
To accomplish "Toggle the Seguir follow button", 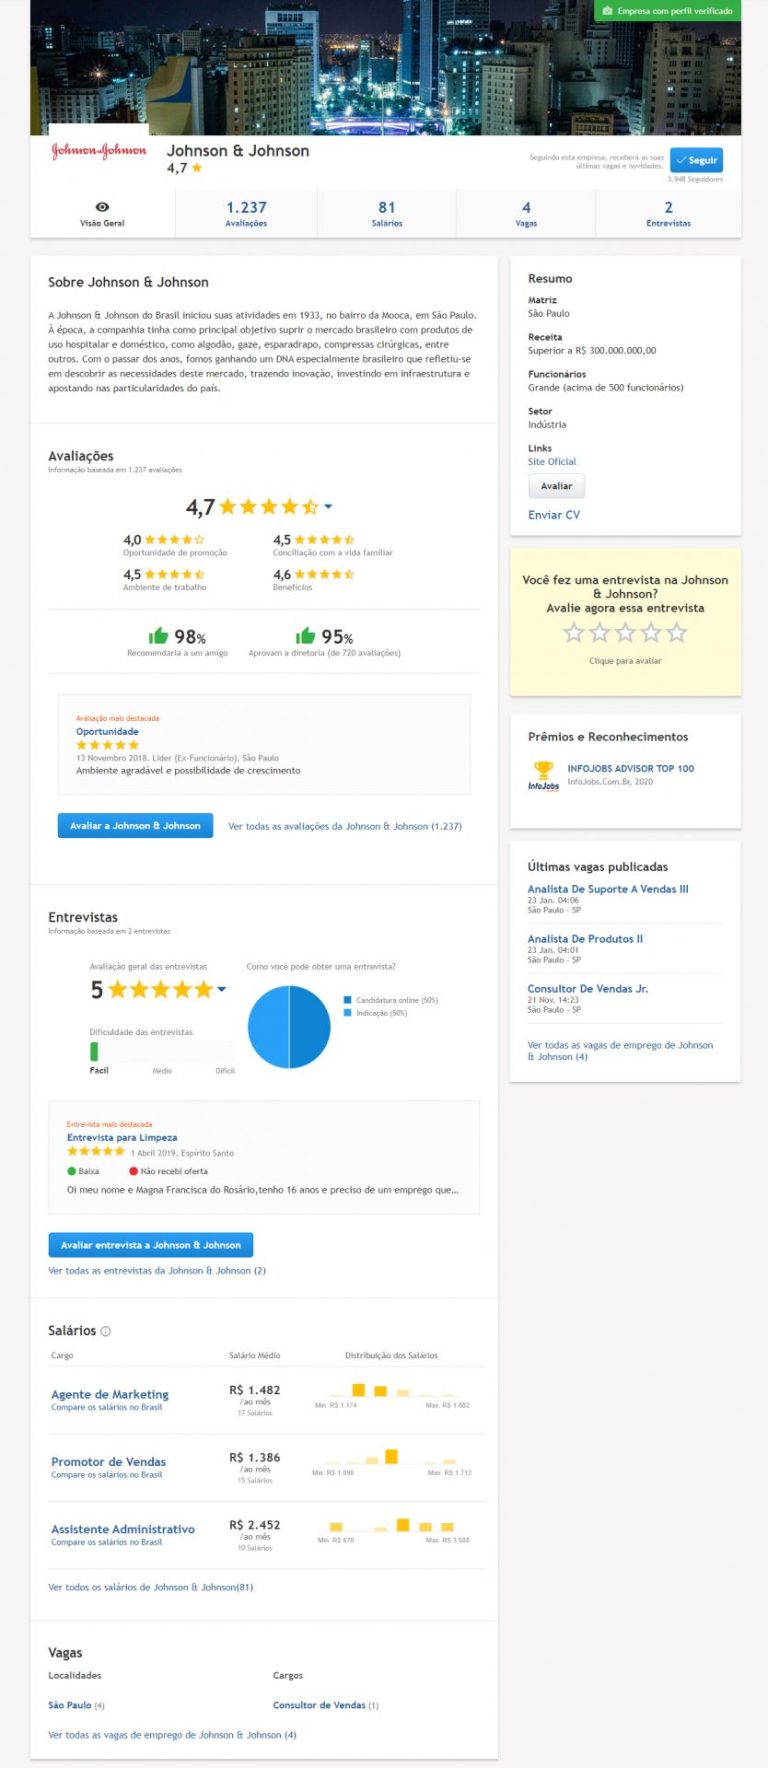I will tap(696, 160).
